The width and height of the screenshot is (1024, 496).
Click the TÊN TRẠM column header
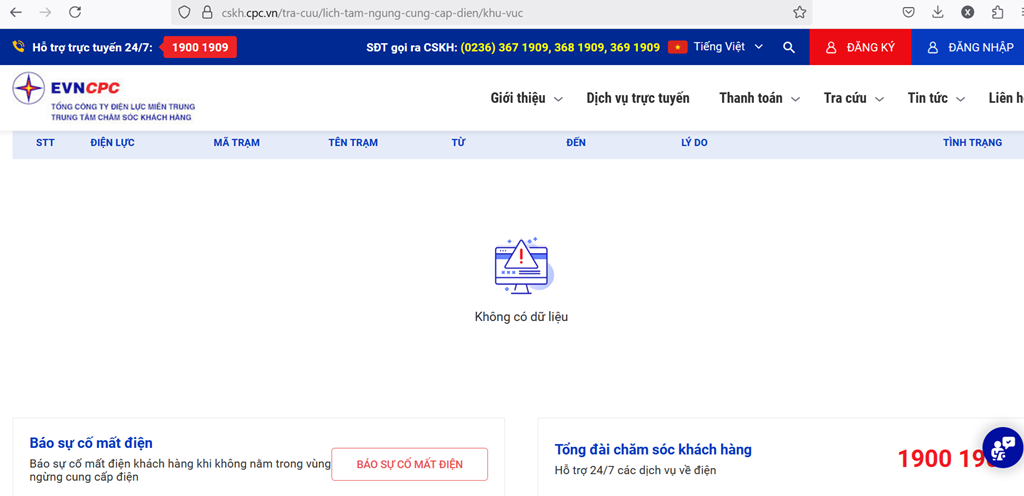[353, 143]
